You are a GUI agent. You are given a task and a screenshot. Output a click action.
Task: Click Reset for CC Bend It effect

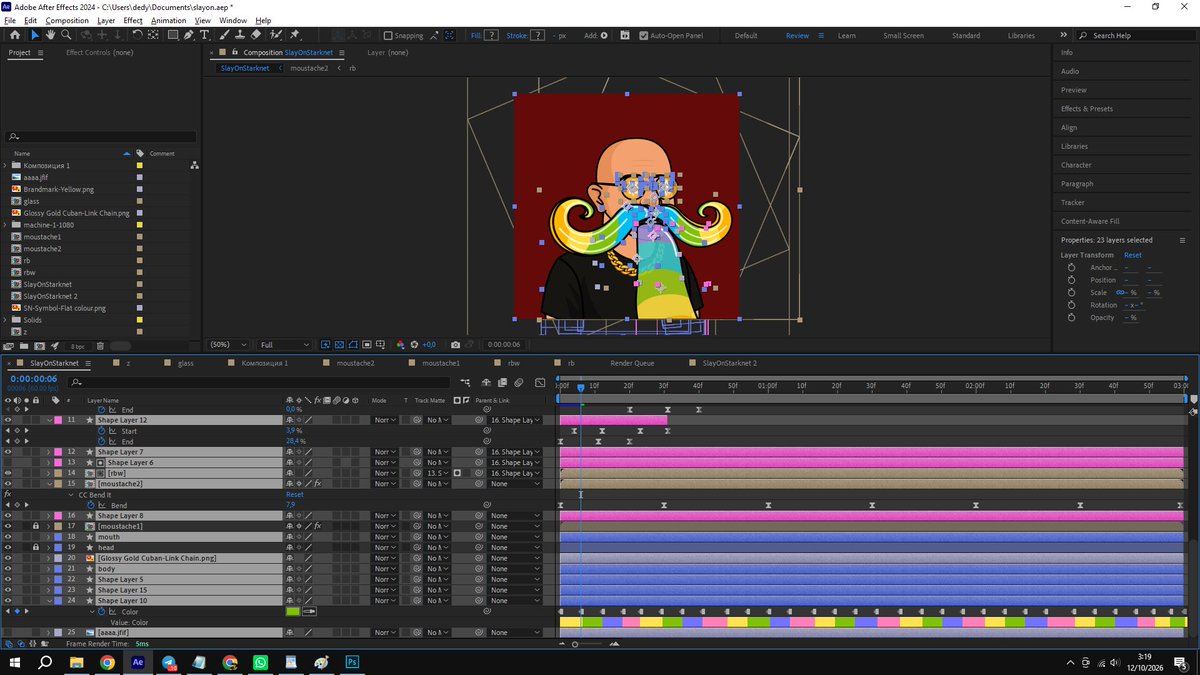295,494
